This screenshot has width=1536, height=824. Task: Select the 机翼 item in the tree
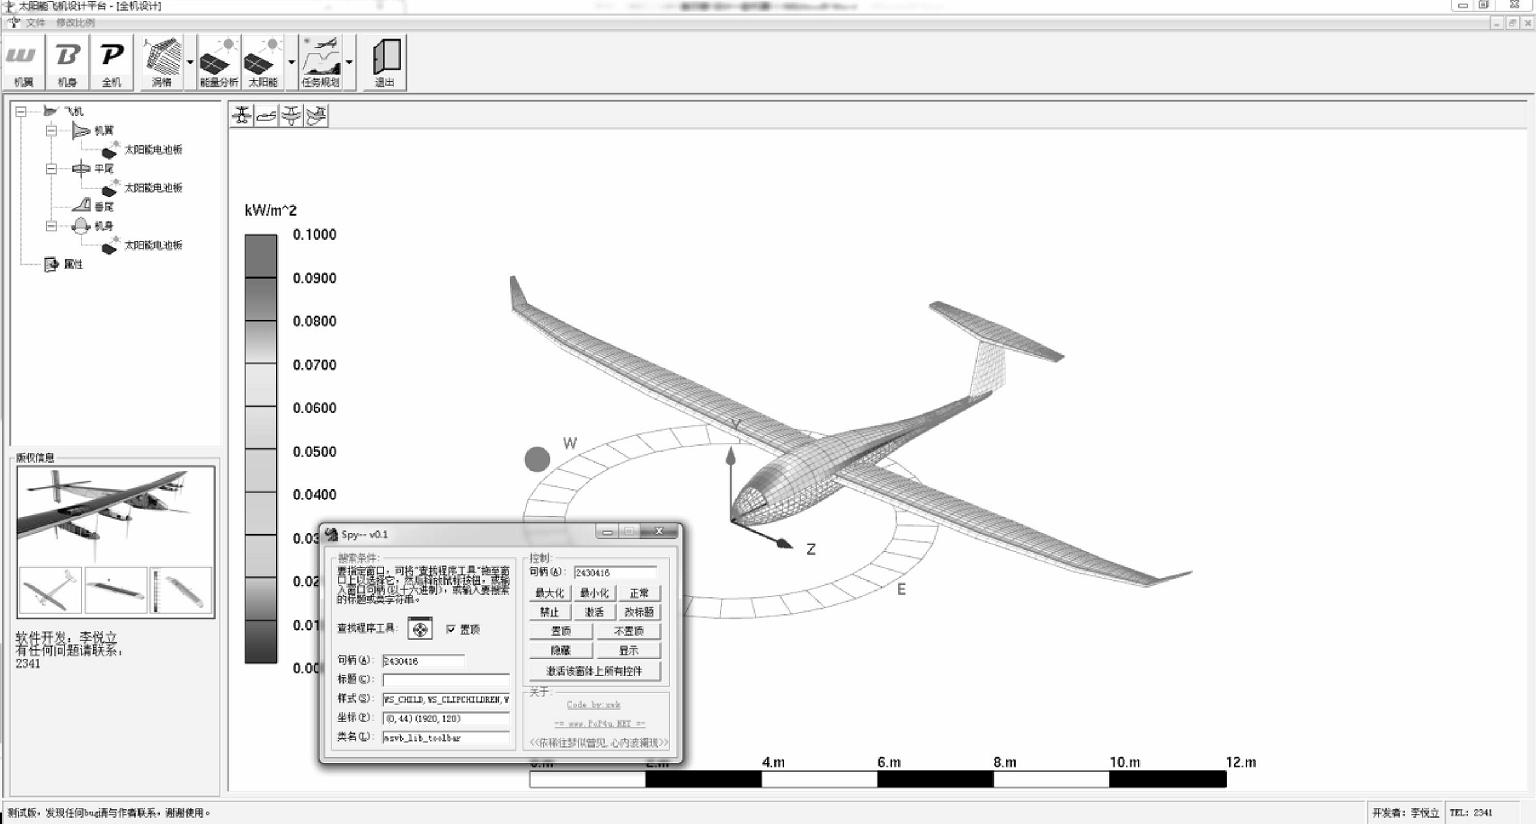[x=104, y=130]
